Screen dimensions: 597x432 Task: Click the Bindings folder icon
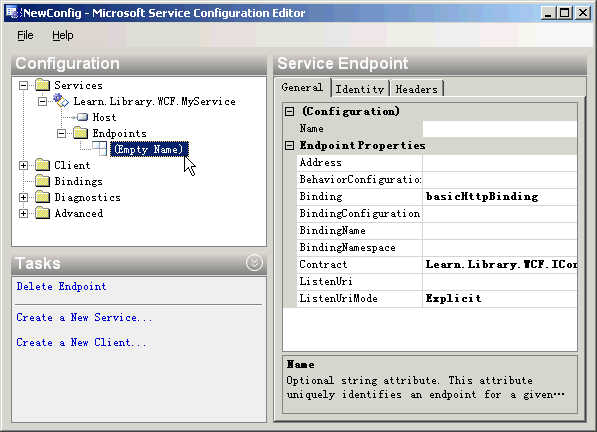43,181
